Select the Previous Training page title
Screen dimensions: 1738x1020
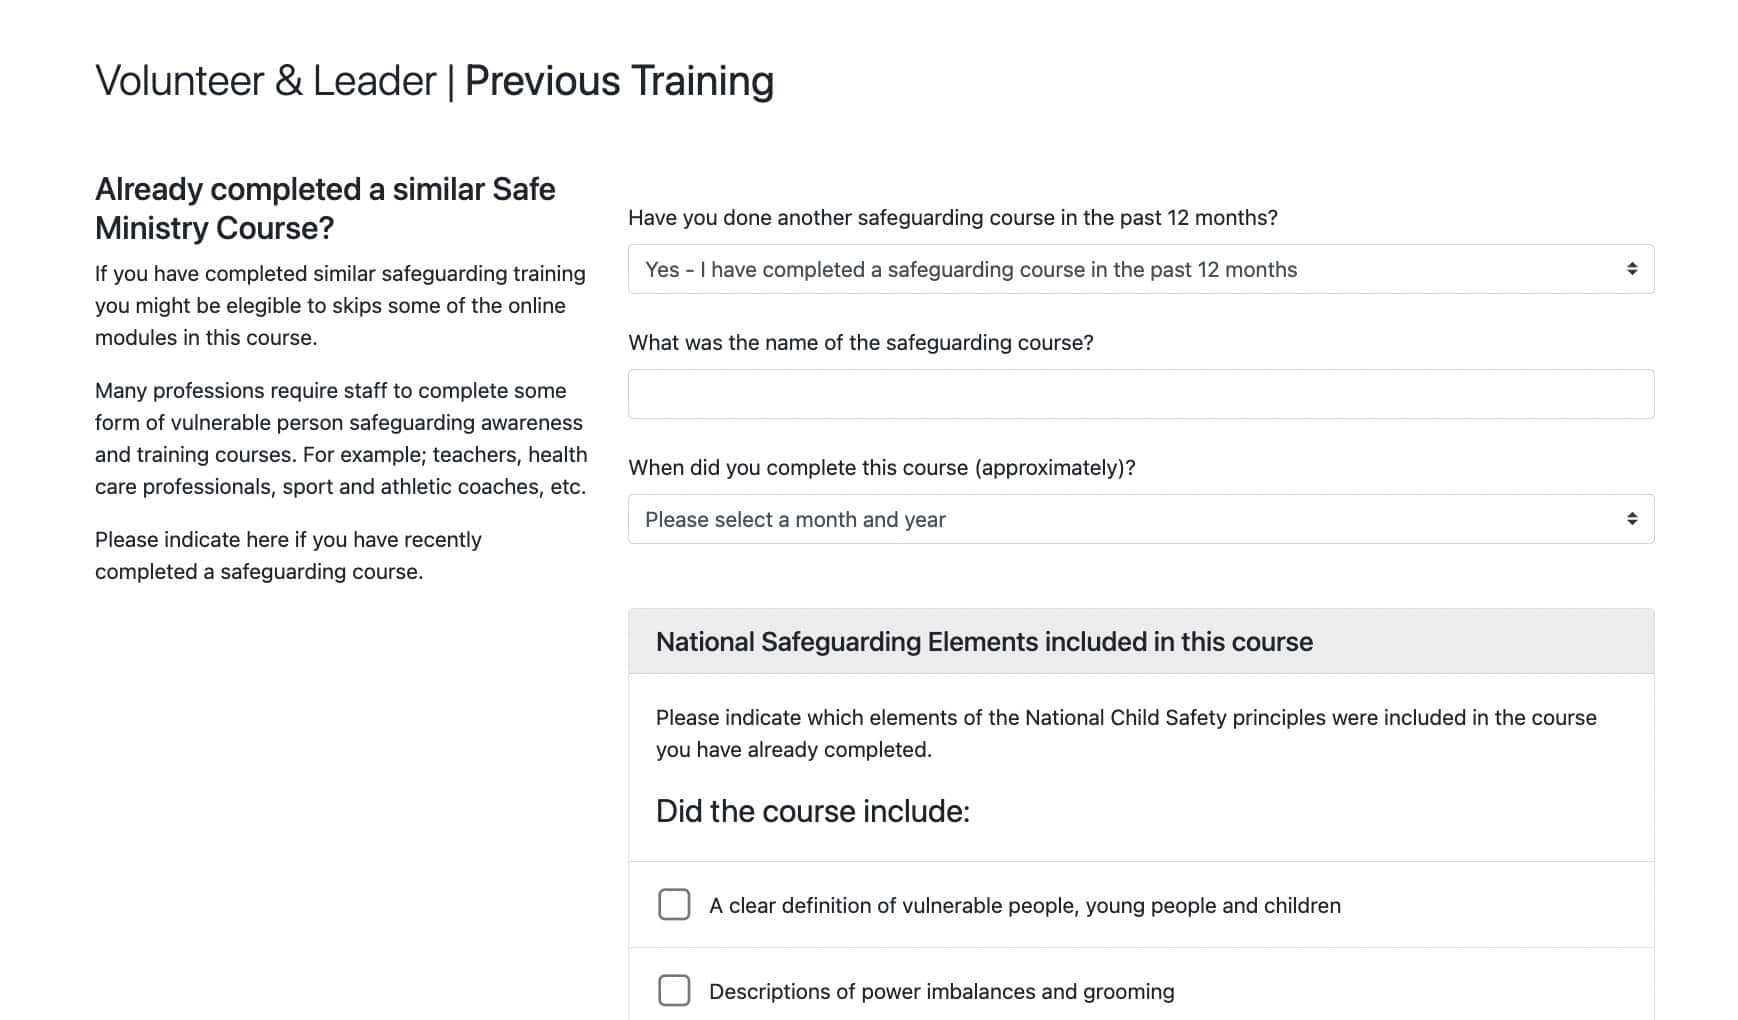click(x=433, y=79)
